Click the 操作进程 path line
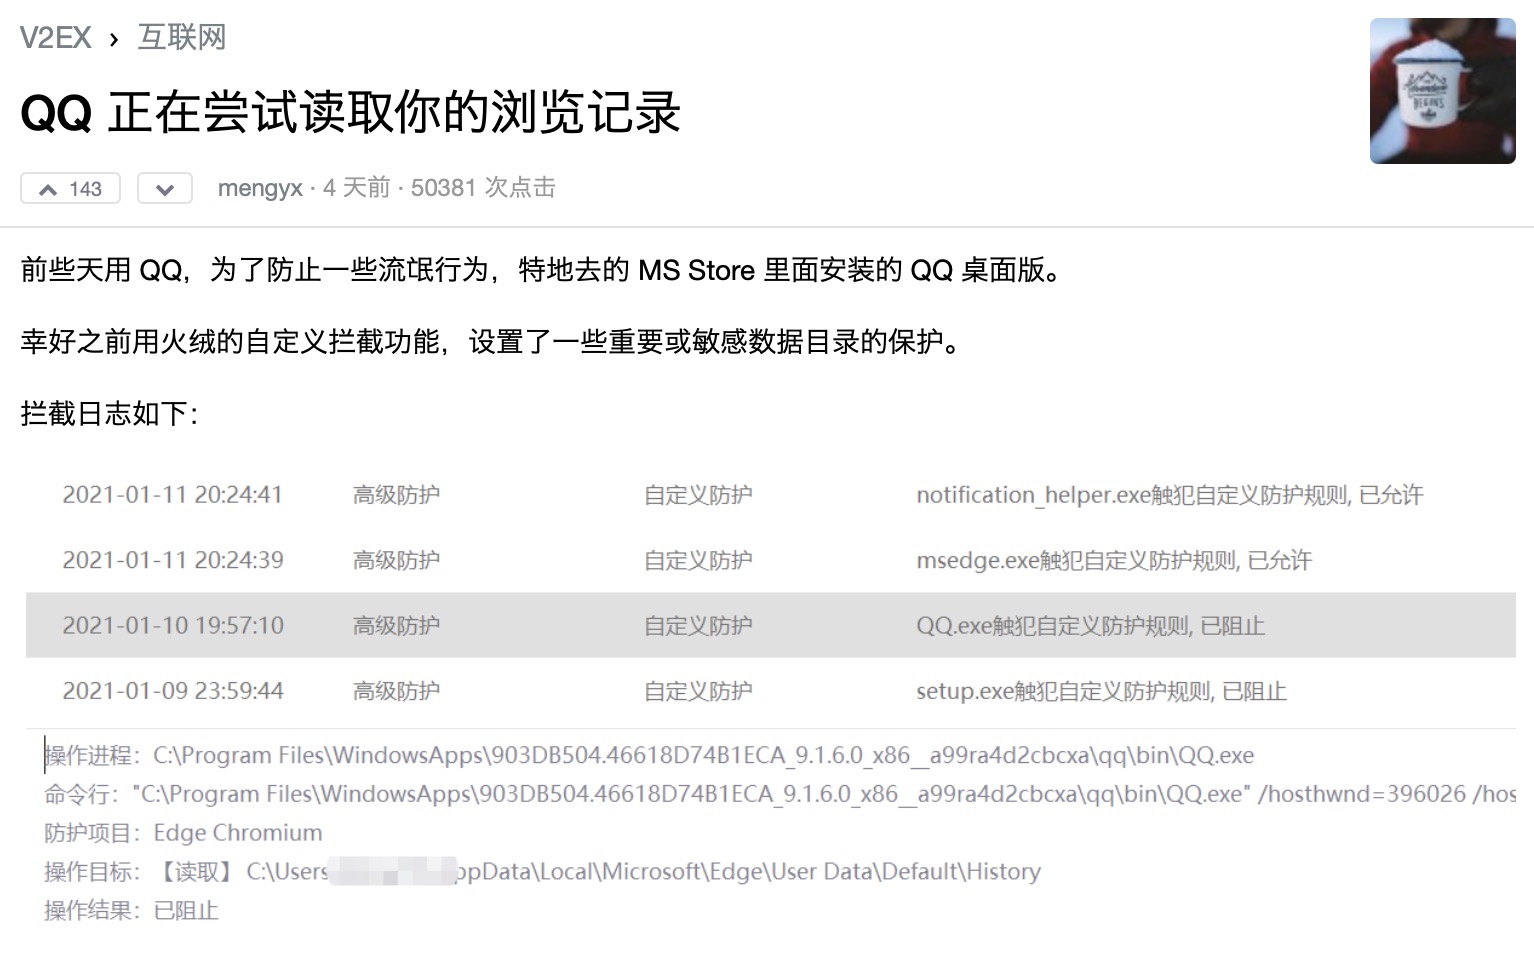 point(649,755)
